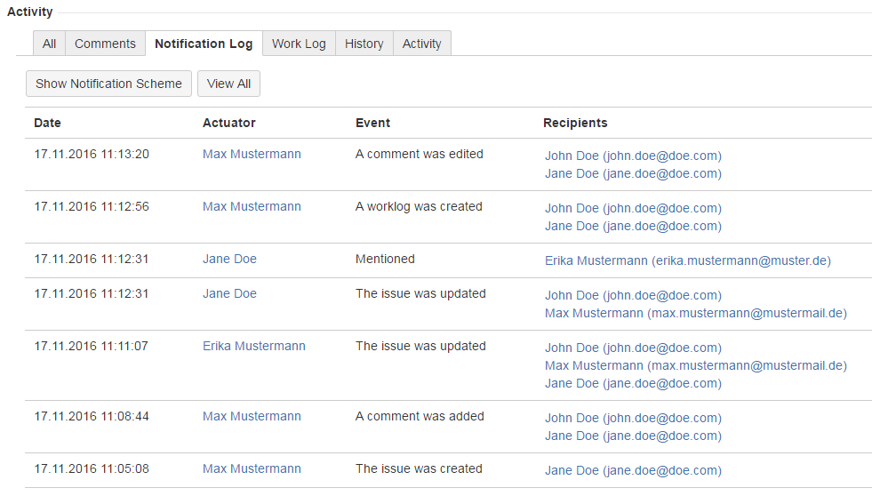
Task: Select the Notification Log tab
Action: tap(204, 44)
